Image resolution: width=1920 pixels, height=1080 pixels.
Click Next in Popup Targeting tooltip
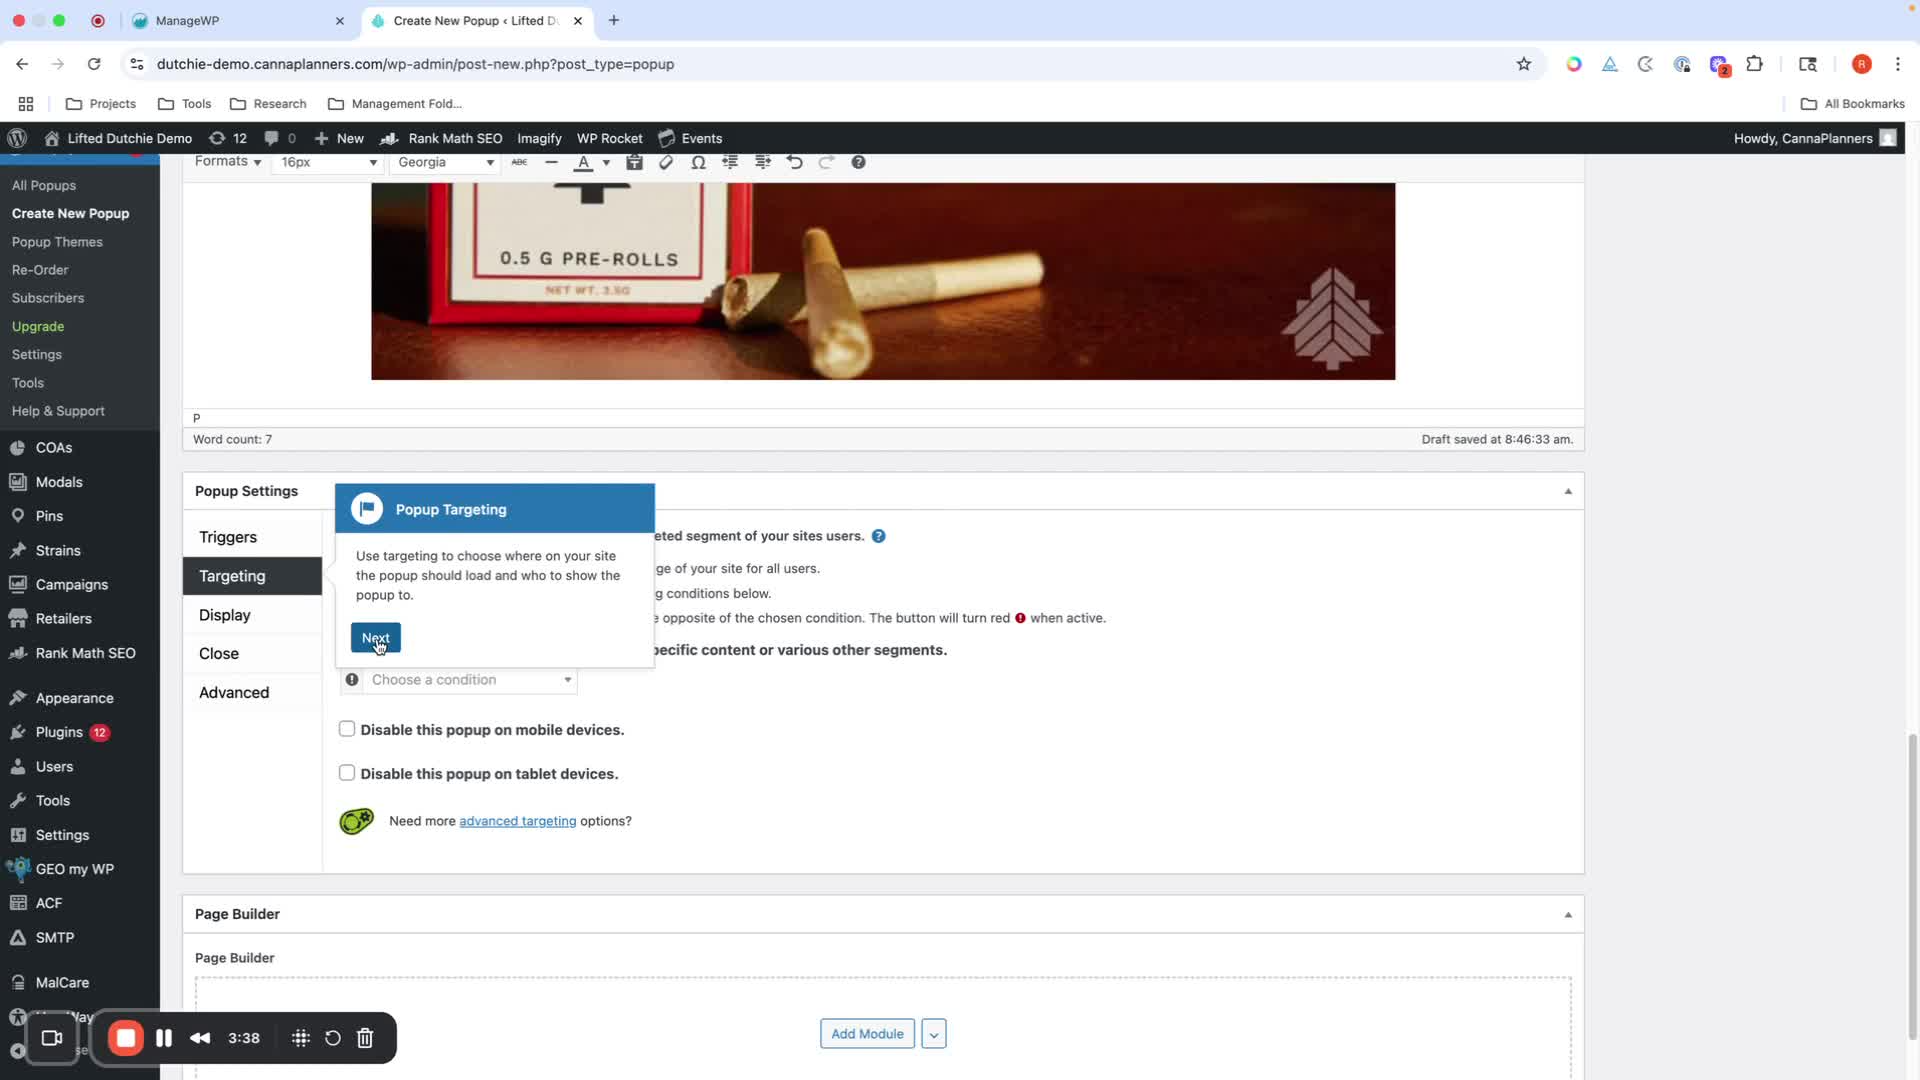coord(375,638)
